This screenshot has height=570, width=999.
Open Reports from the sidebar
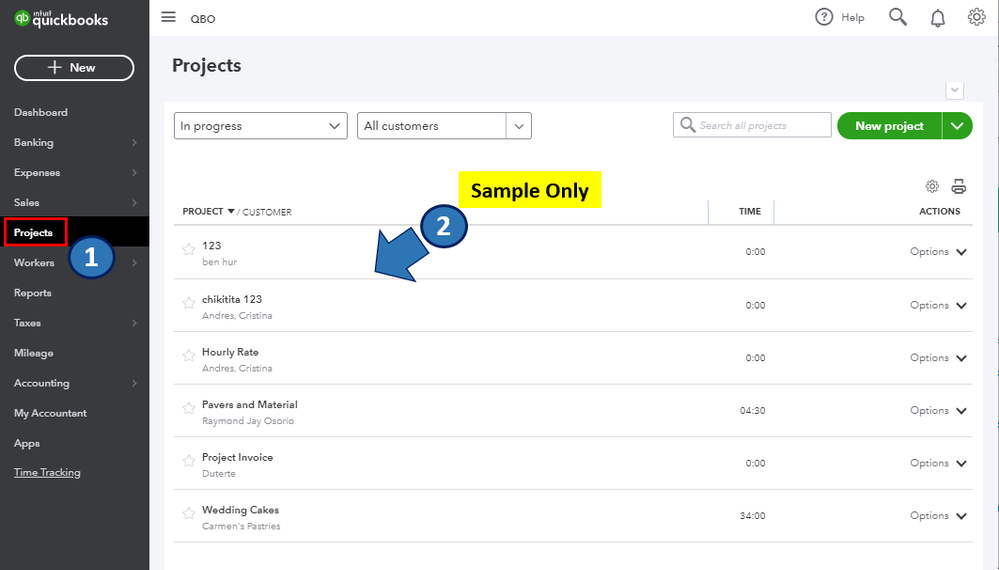click(x=33, y=293)
